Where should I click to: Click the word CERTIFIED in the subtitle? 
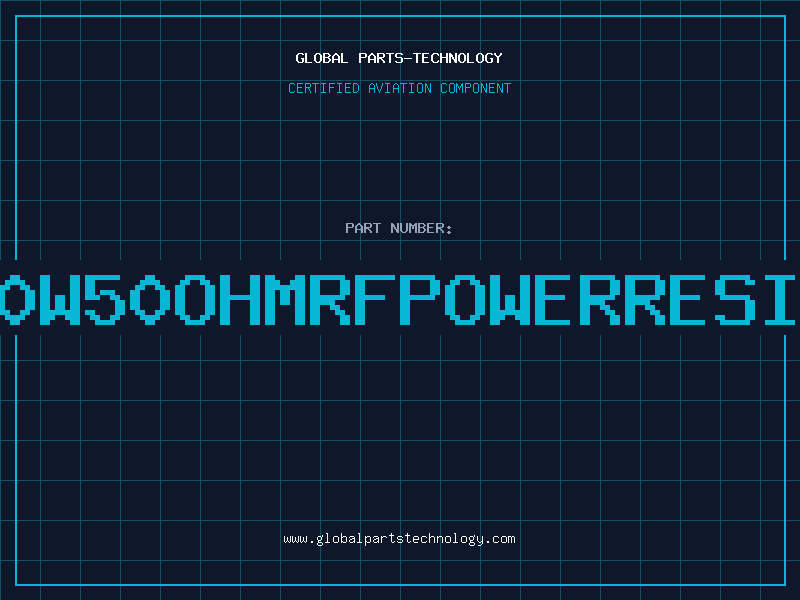tap(324, 88)
